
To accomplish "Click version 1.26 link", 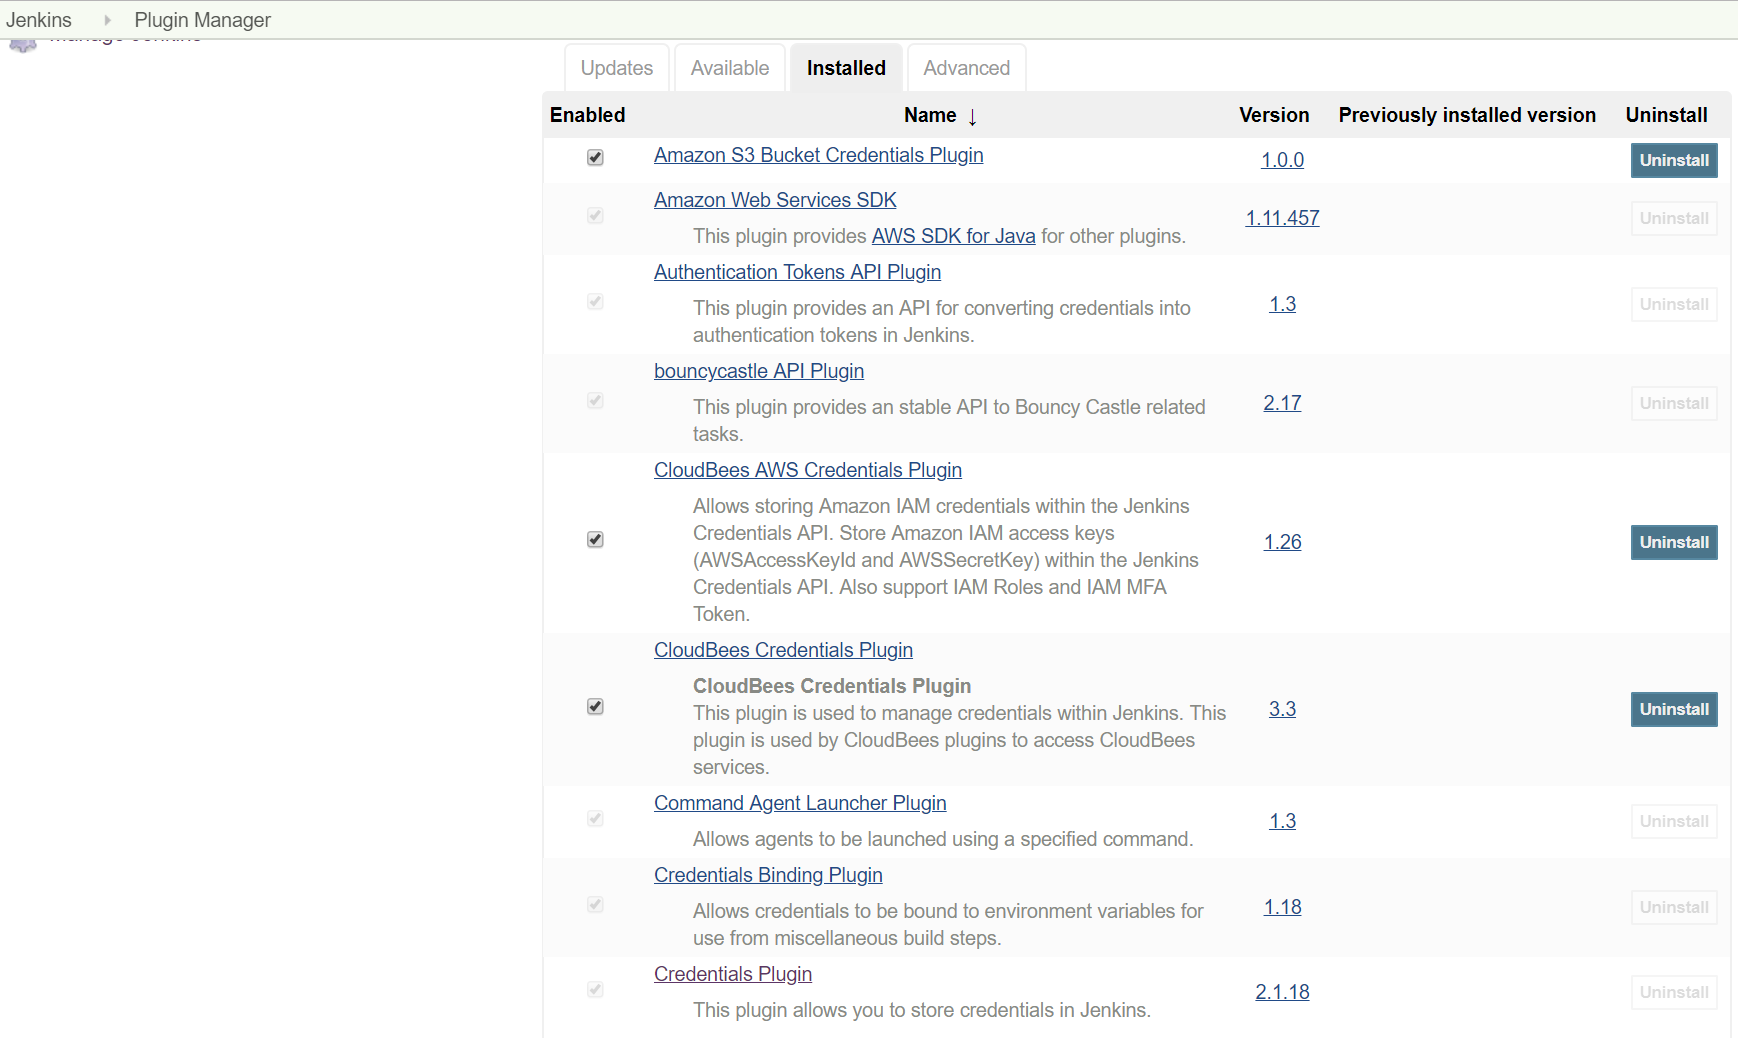I will point(1282,542).
